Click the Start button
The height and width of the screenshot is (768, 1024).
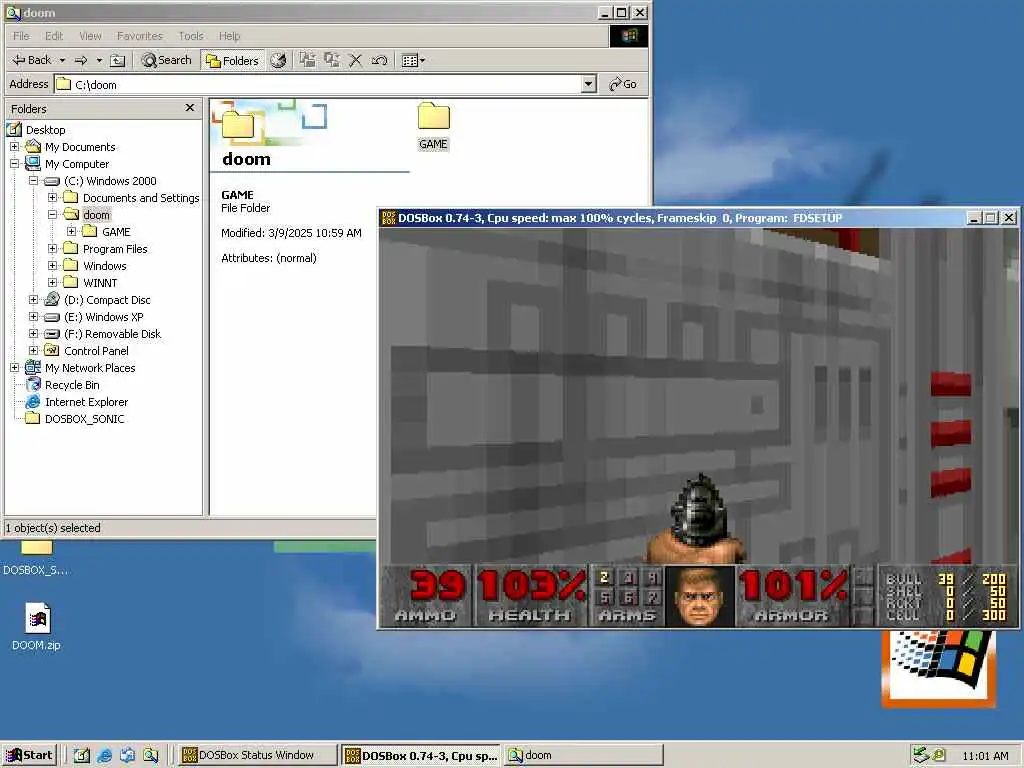(30, 755)
